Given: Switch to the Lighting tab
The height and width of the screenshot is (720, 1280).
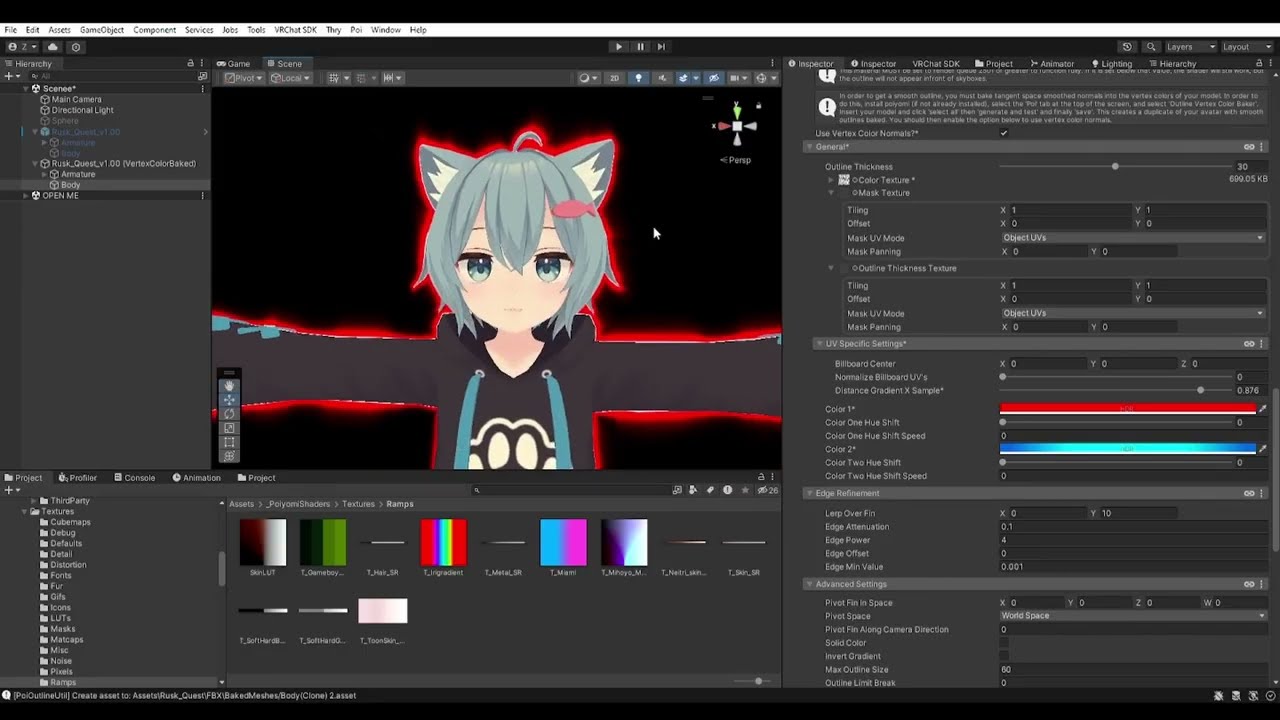Looking at the screenshot, I should (x=1111, y=63).
